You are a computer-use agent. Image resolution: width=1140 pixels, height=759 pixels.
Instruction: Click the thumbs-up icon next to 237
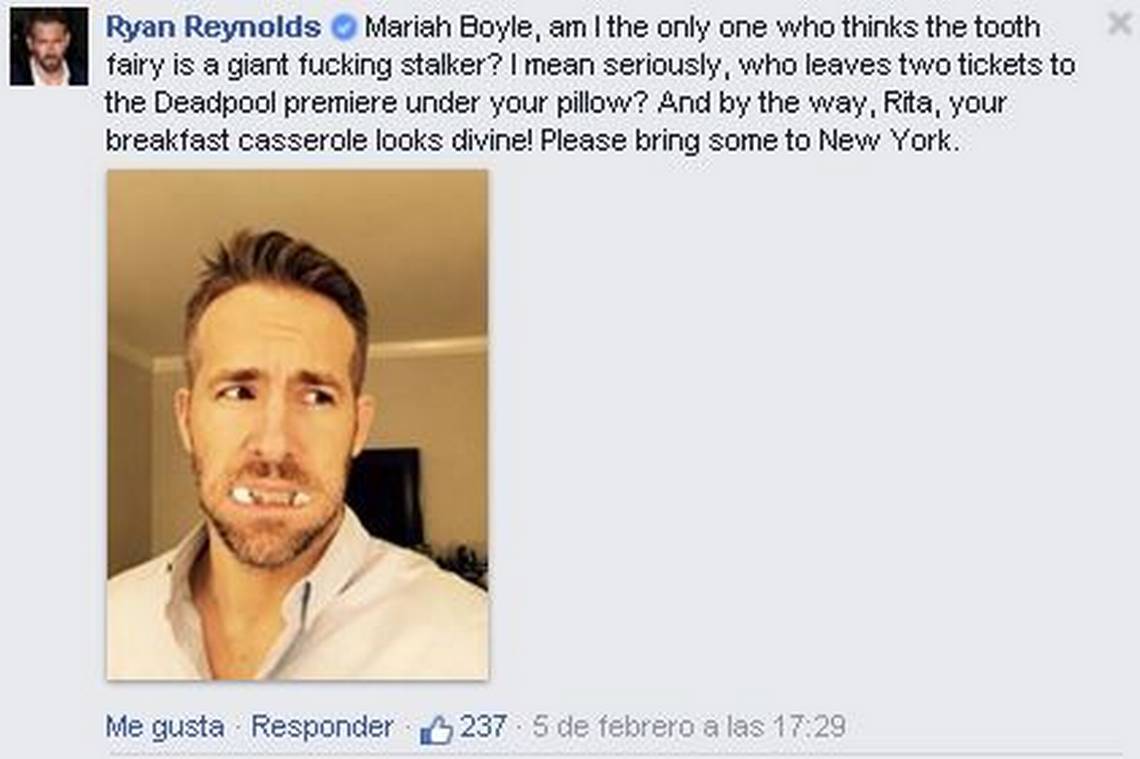[x=436, y=728]
